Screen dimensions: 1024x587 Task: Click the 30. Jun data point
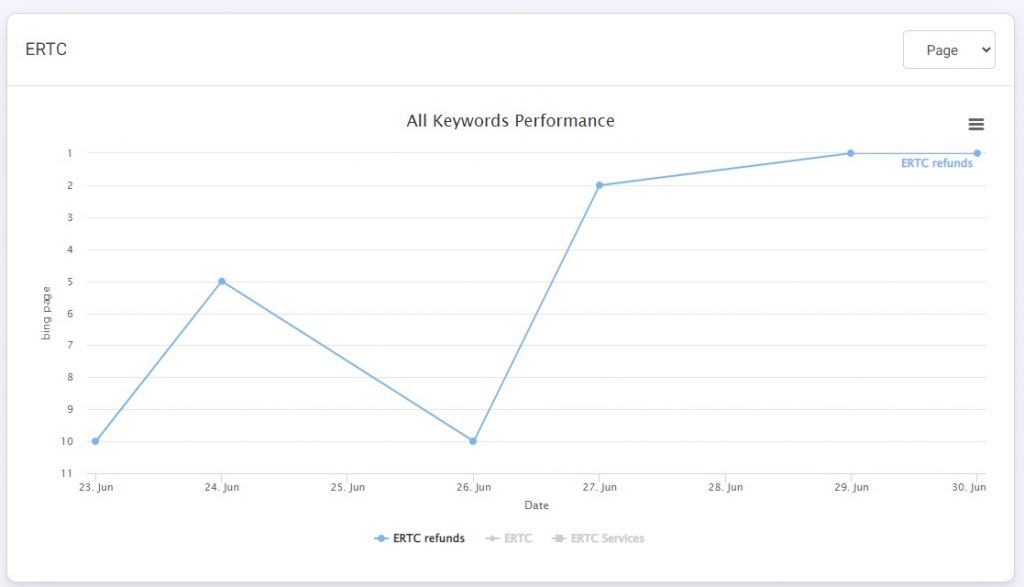click(x=977, y=153)
